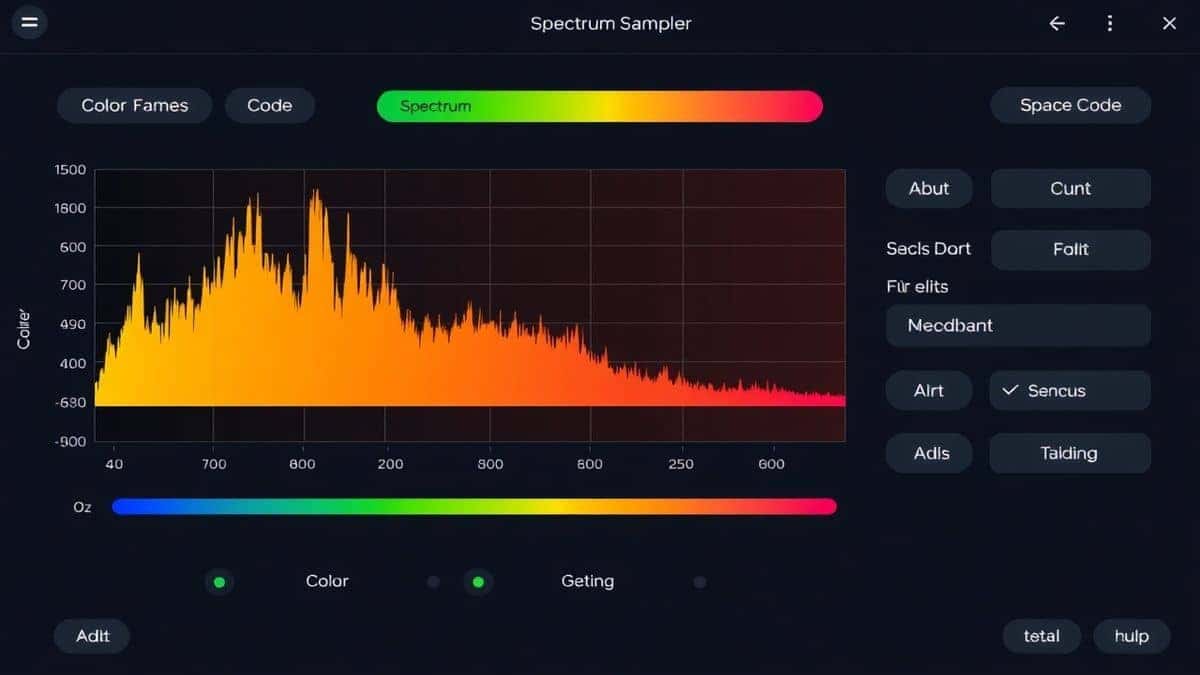Click the Folit button
This screenshot has height=675, width=1200.
[1070, 249]
